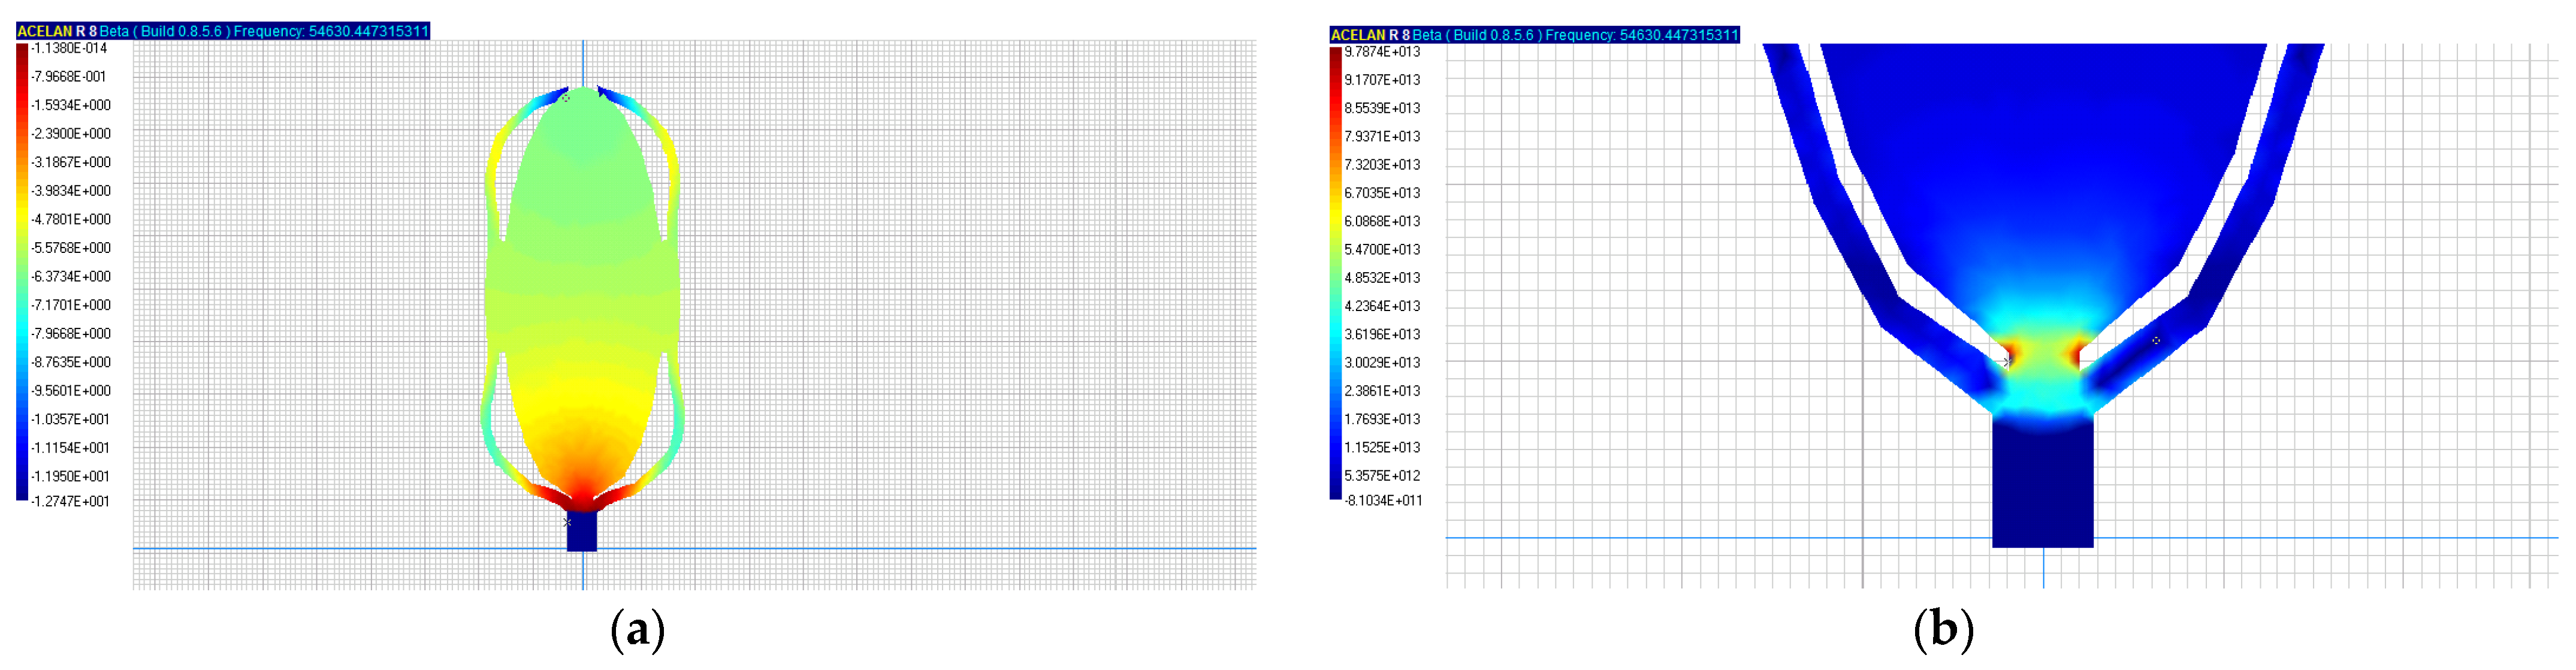
Task: Click the left plot's ACELAN R 8 title text
Action: pyautogui.click(x=57, y=31)
